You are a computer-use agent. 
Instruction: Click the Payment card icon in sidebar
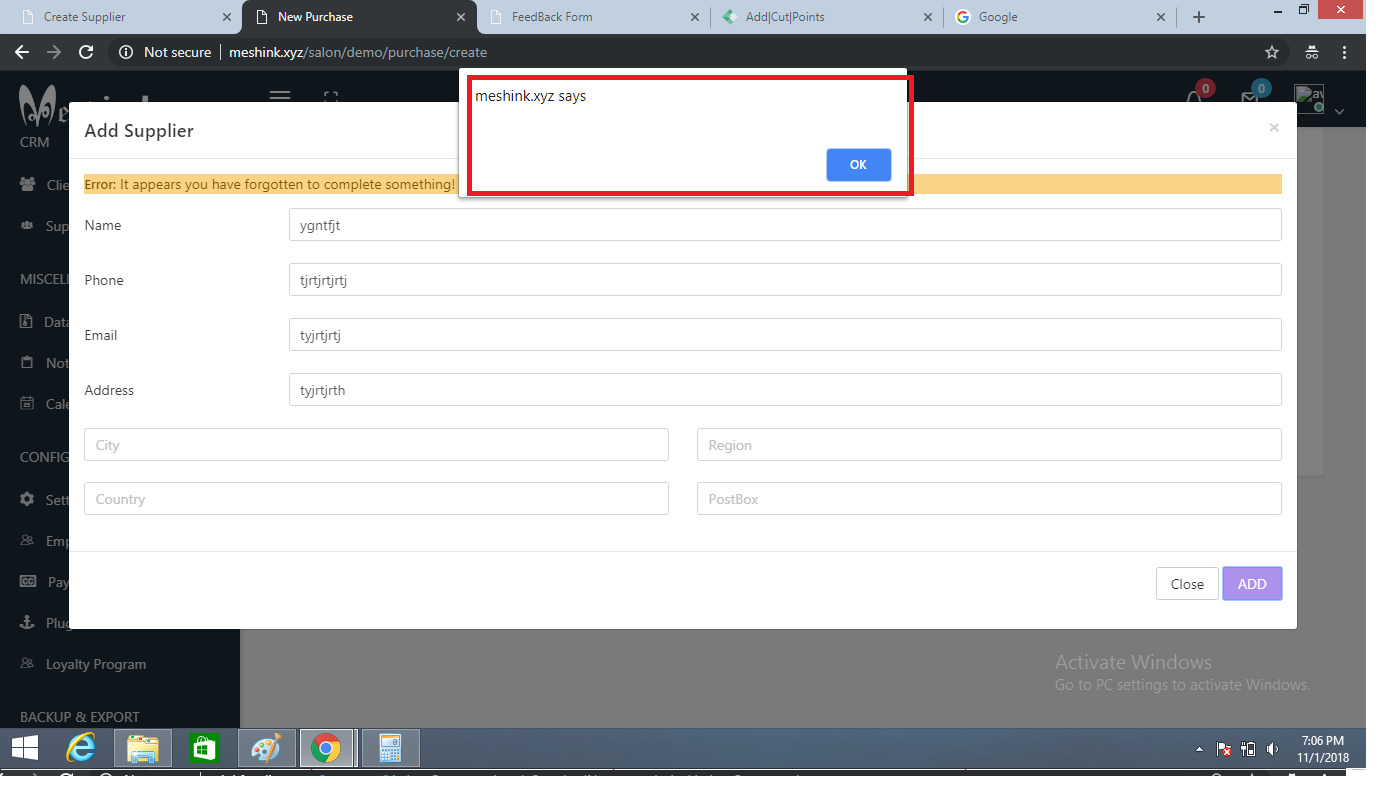click(x=27, y=582)
